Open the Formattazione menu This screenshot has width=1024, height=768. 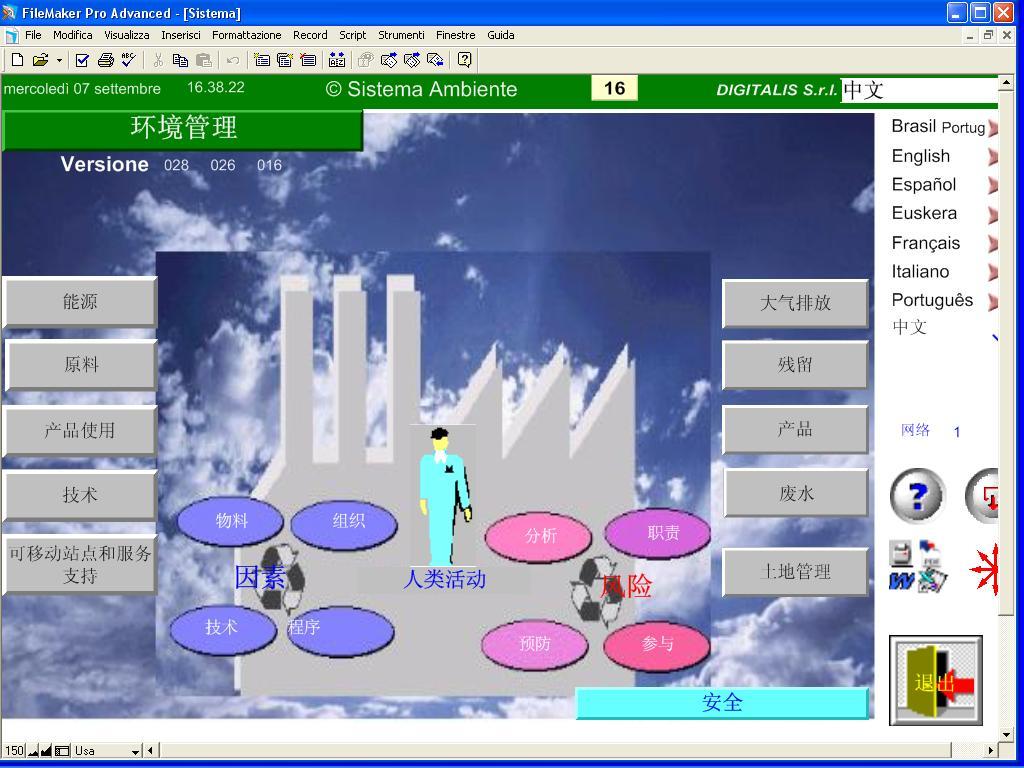coord(246,35)
